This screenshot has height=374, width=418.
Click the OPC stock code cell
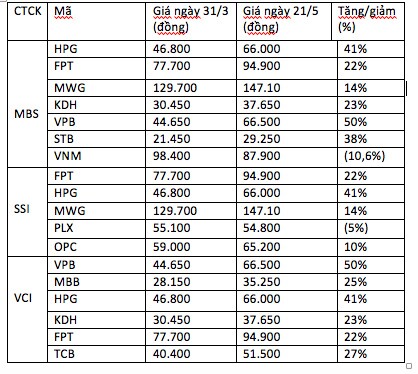click(96, 247)
